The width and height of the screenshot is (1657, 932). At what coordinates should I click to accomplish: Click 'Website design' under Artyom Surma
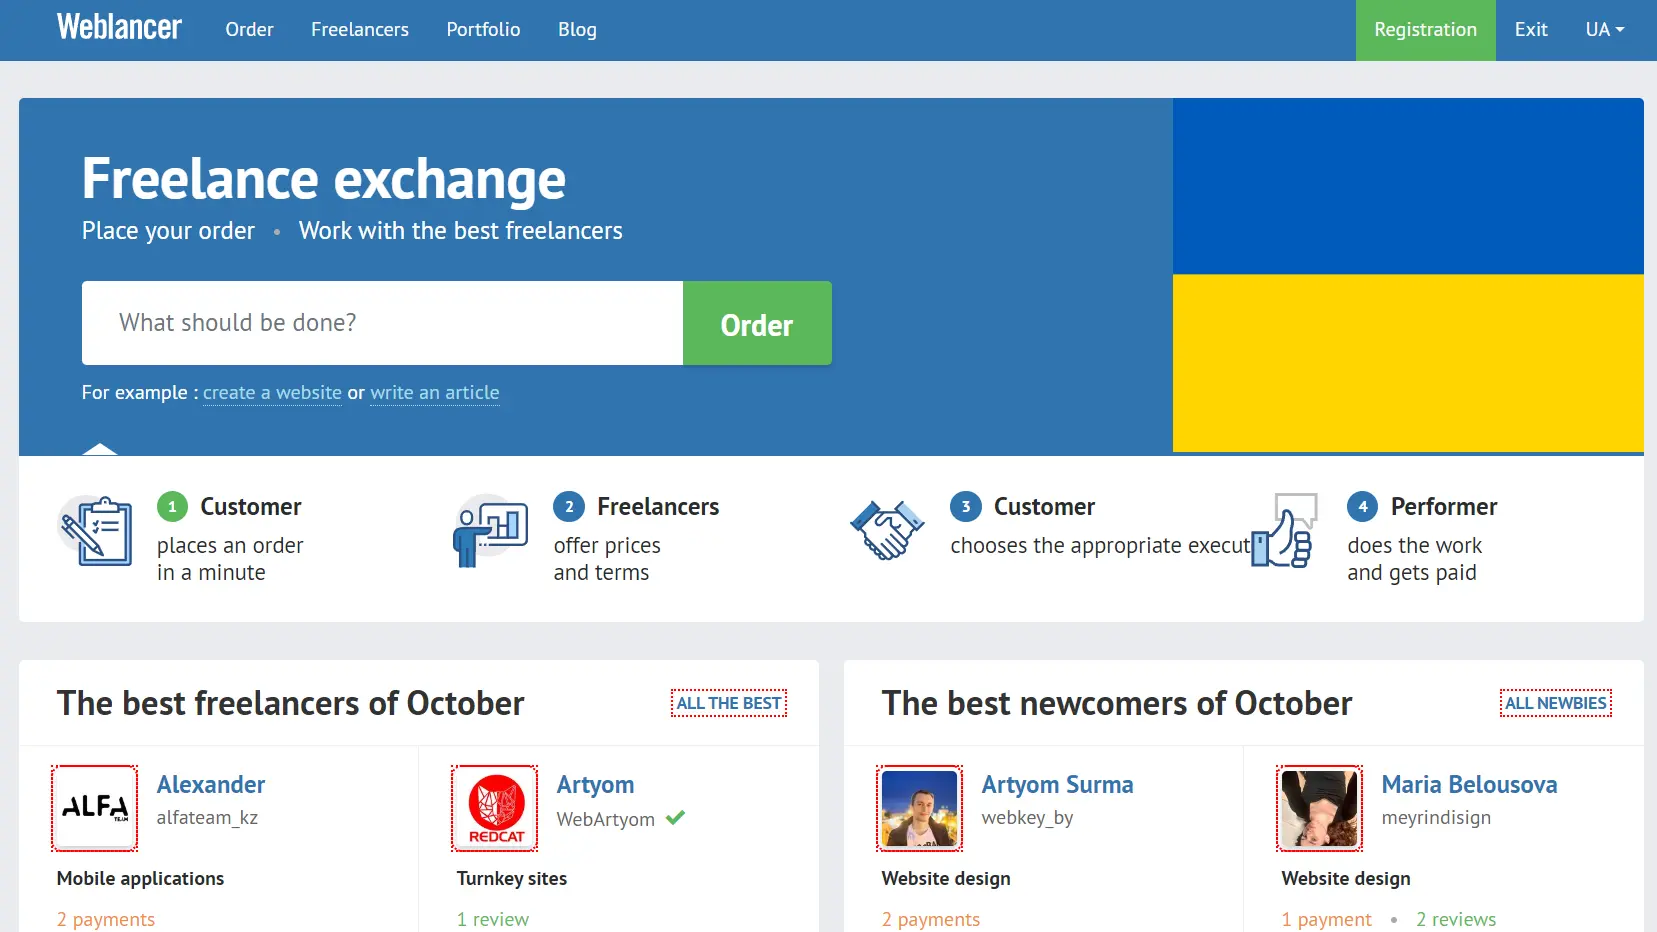click(946, 879)
